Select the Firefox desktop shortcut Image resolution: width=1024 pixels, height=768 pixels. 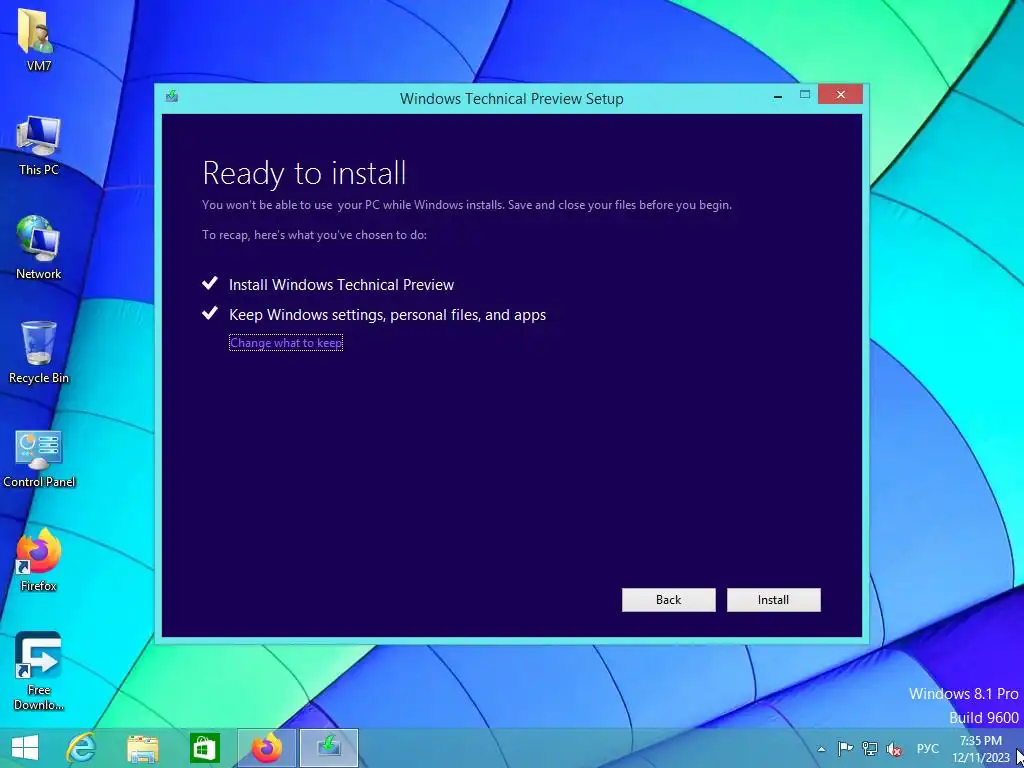[39, 560]
